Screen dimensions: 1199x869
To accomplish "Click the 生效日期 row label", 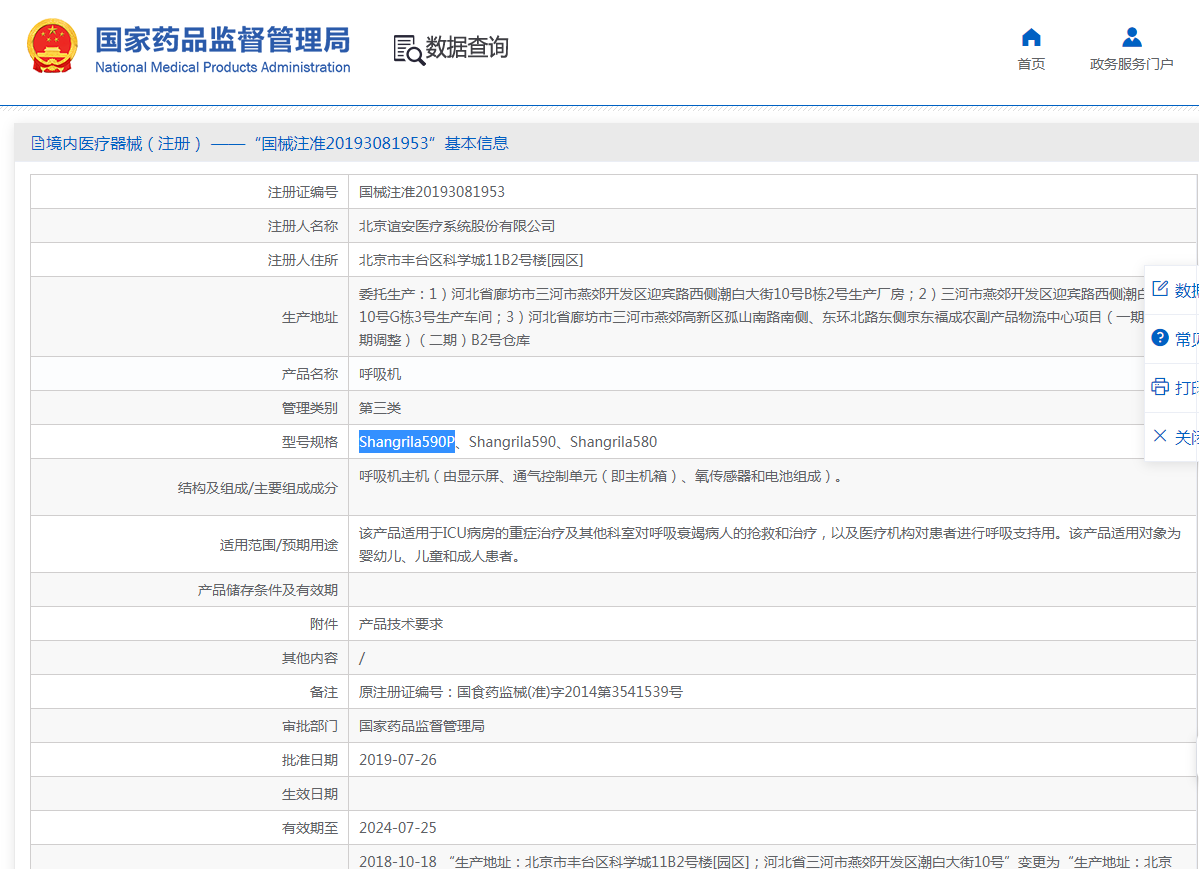I will point(310,794).
